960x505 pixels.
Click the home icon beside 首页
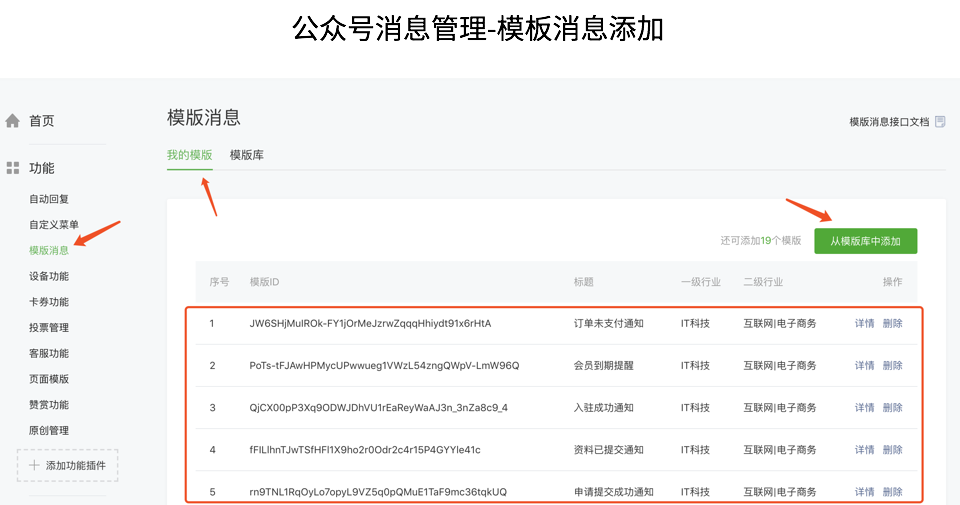pos(13,121)
